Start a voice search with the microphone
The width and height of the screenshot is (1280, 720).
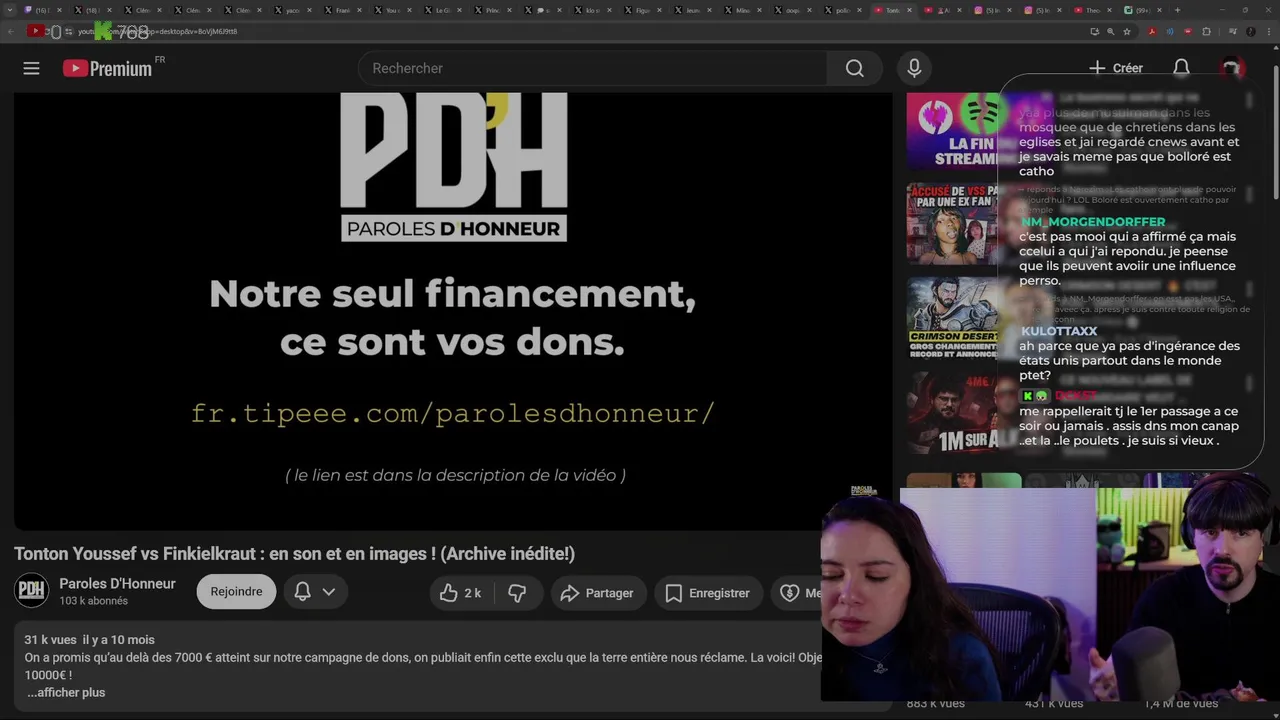click(914, 68)
